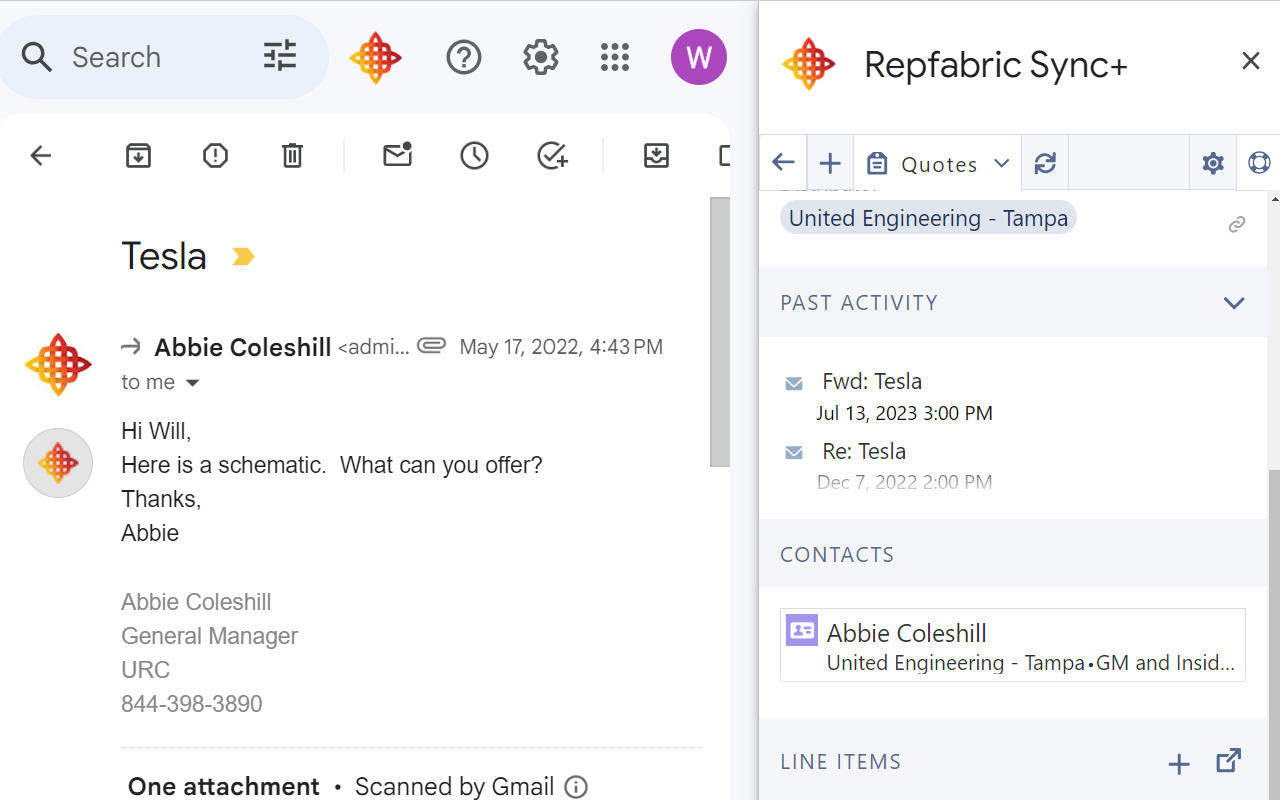Delete the Tesla email

(292, 155)
